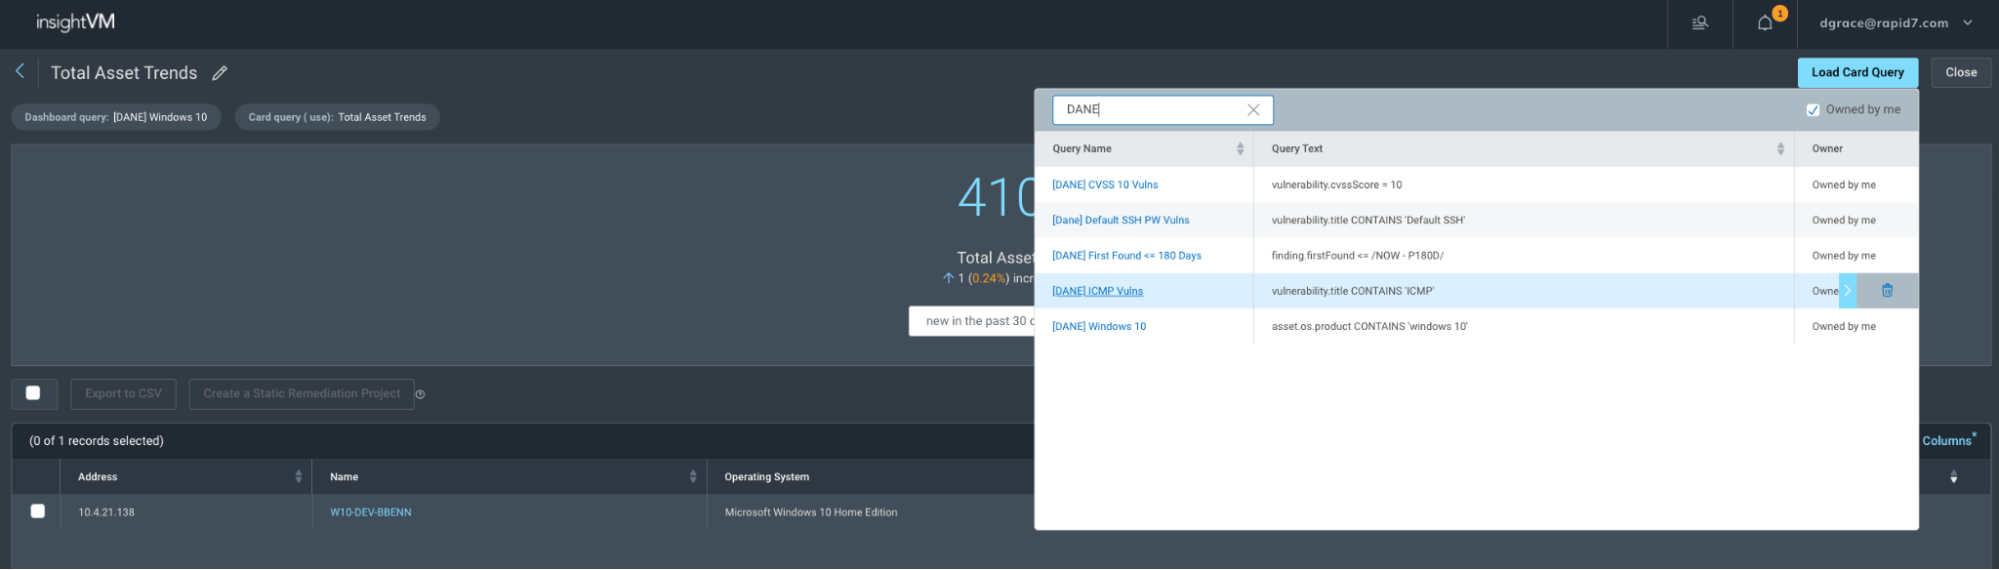This screenshot has width=1999, height=570.
Task: Uncheck the Owned by me checkbox
Action: (1812, 110)
